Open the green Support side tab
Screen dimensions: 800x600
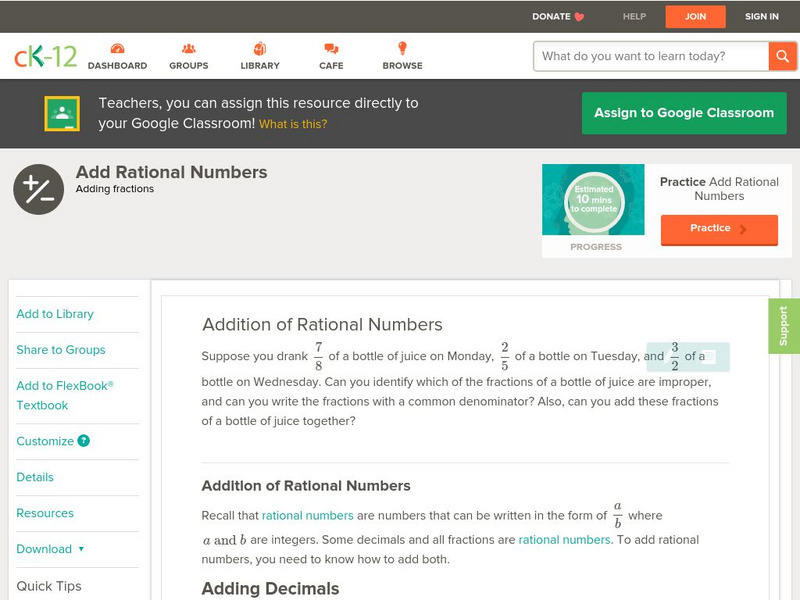(x=784, y=326)
